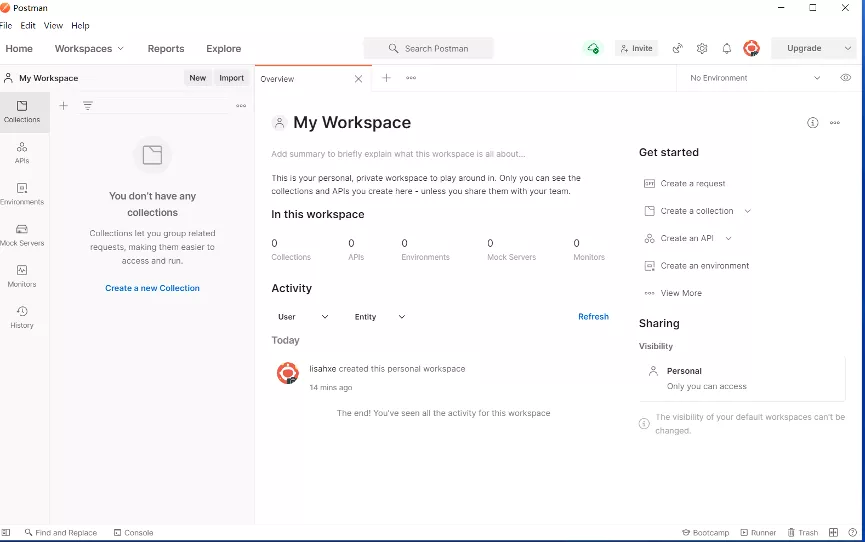The height and width of the screenshot is (543, 866).
Task: Open Trash from the status bar
Action: point(802,533)
